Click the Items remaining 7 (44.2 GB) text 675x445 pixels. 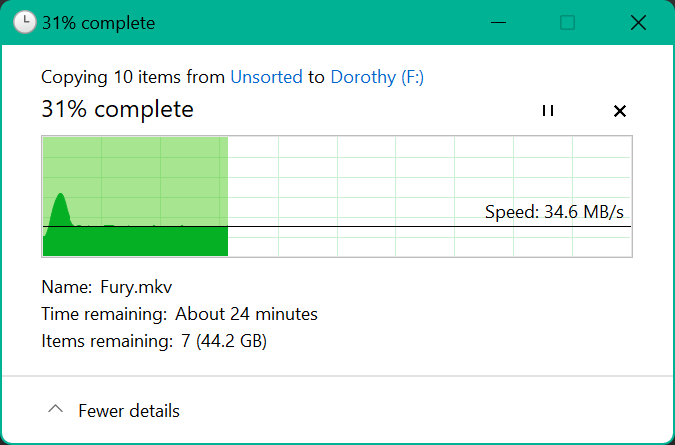click(154, 341)
